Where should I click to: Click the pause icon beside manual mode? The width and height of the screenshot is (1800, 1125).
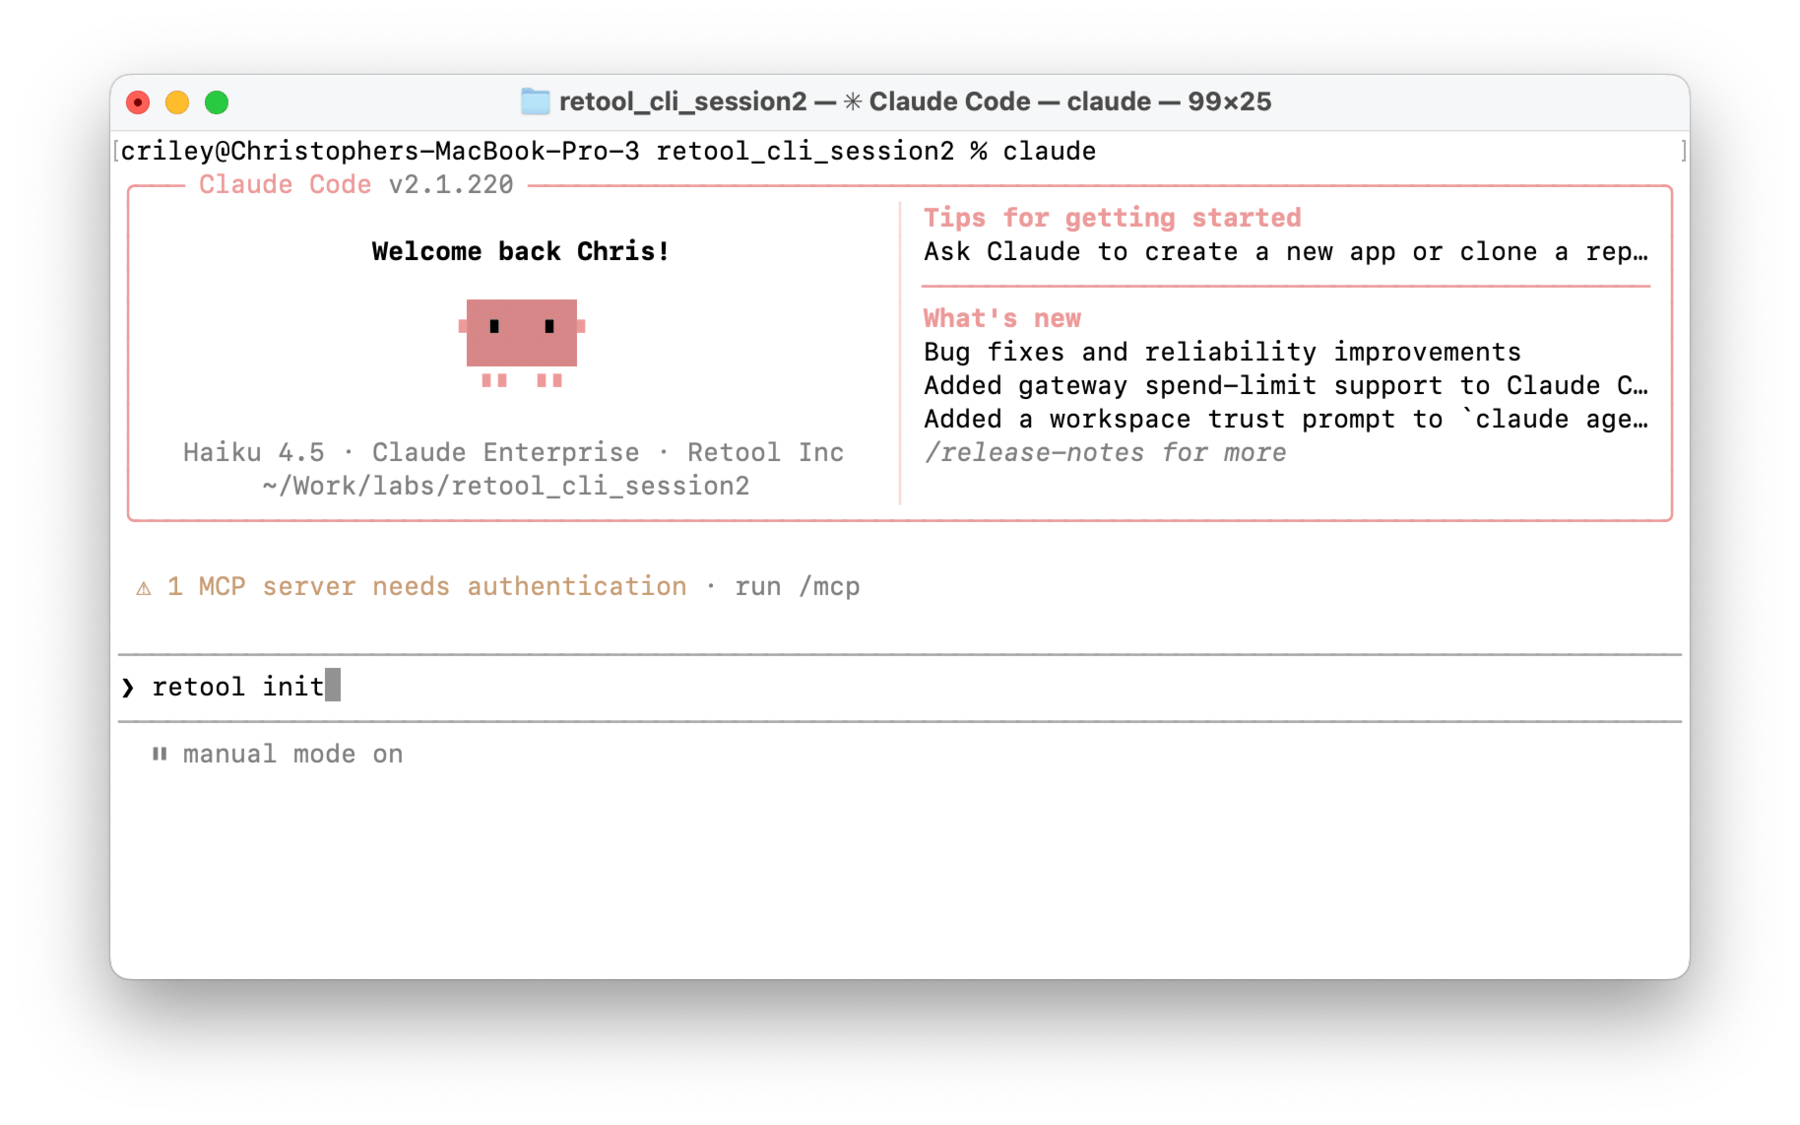click(x=159, y=754)
